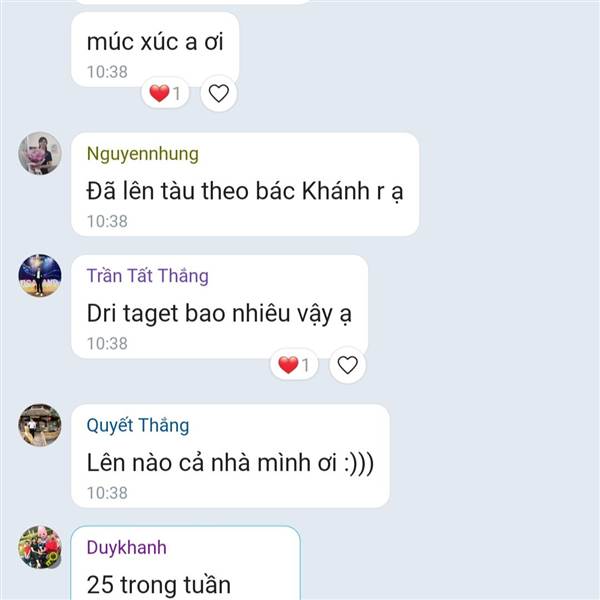Tap the sender name Nguyennhung

[143, 154]
